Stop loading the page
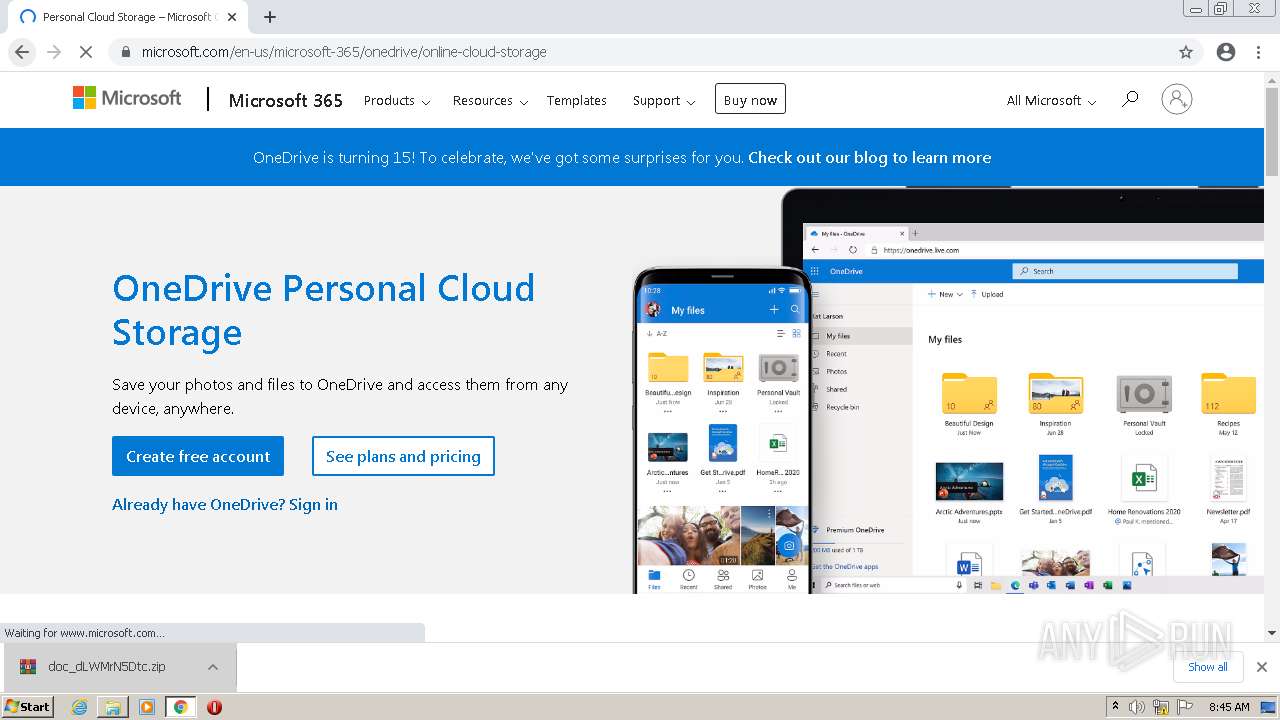Screen dimensions: 1280x720 point(86,52)
